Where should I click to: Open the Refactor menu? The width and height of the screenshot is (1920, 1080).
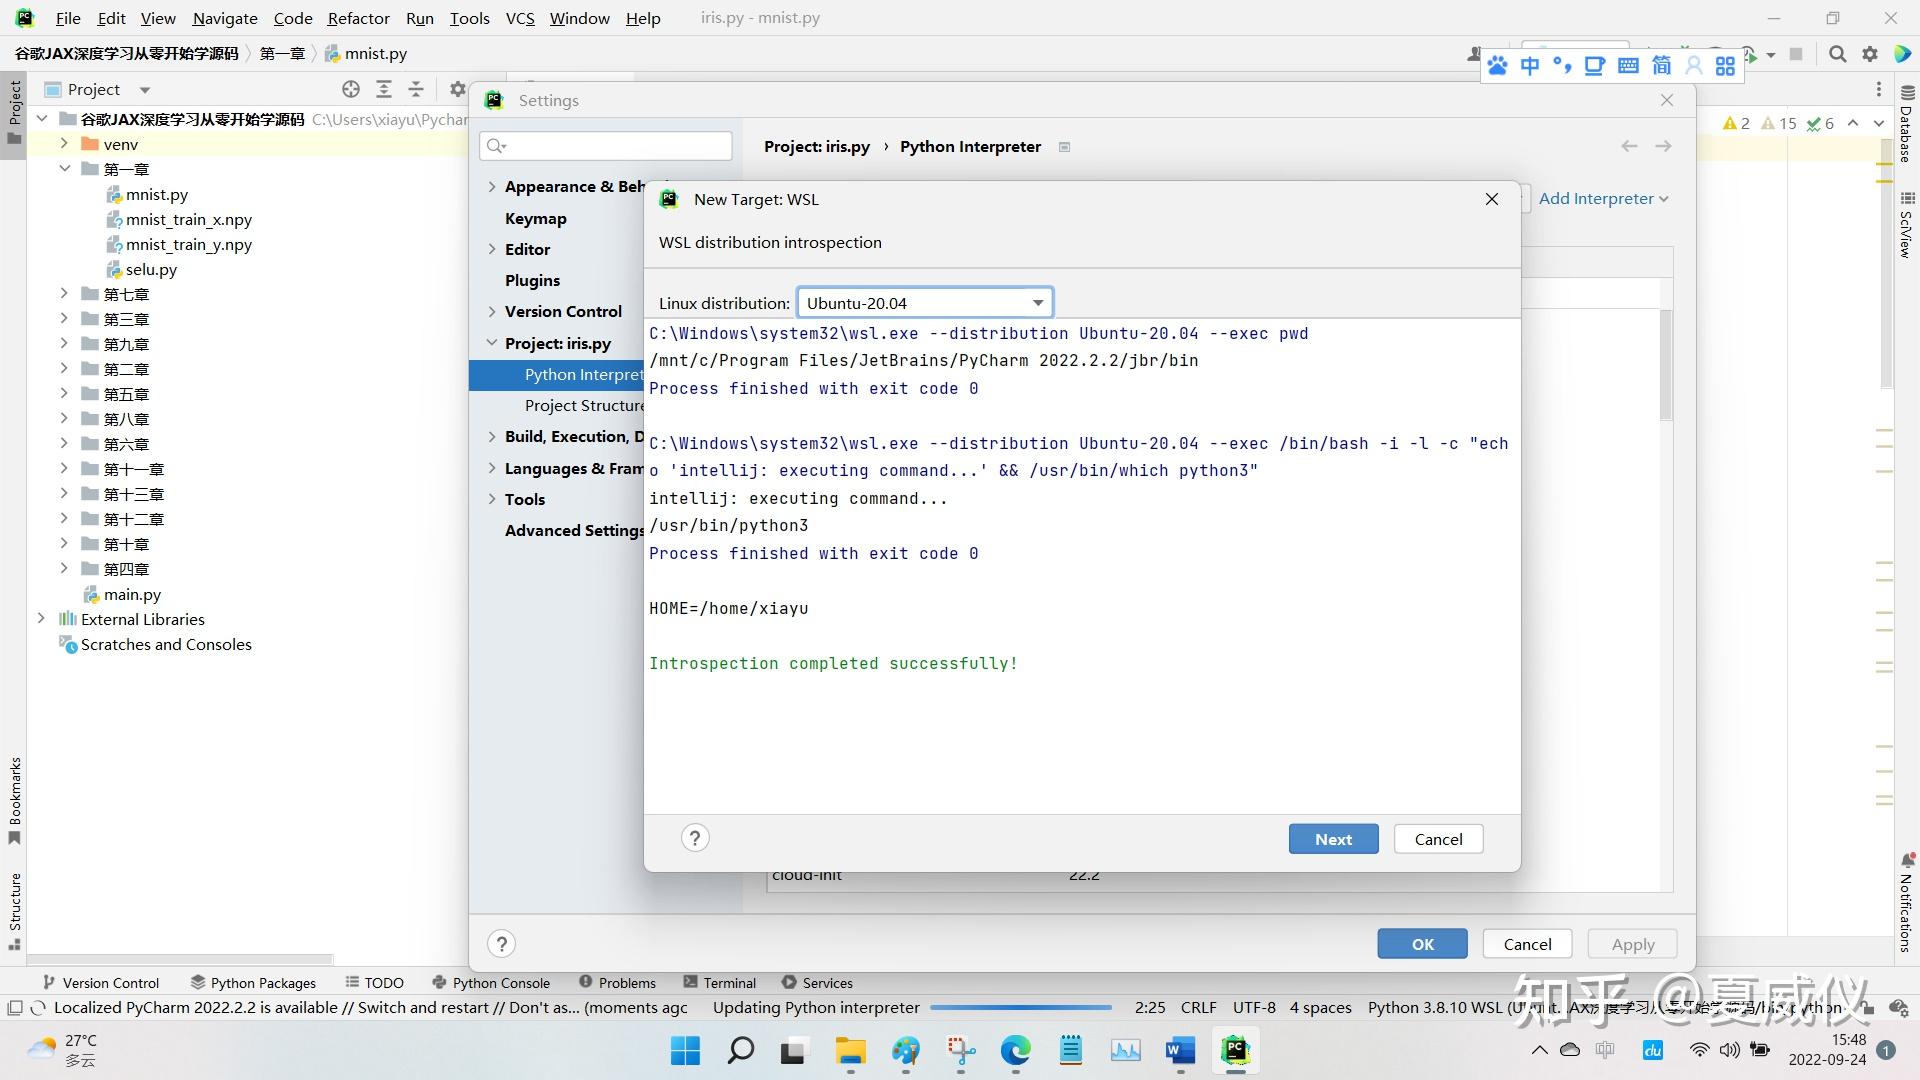358,18
